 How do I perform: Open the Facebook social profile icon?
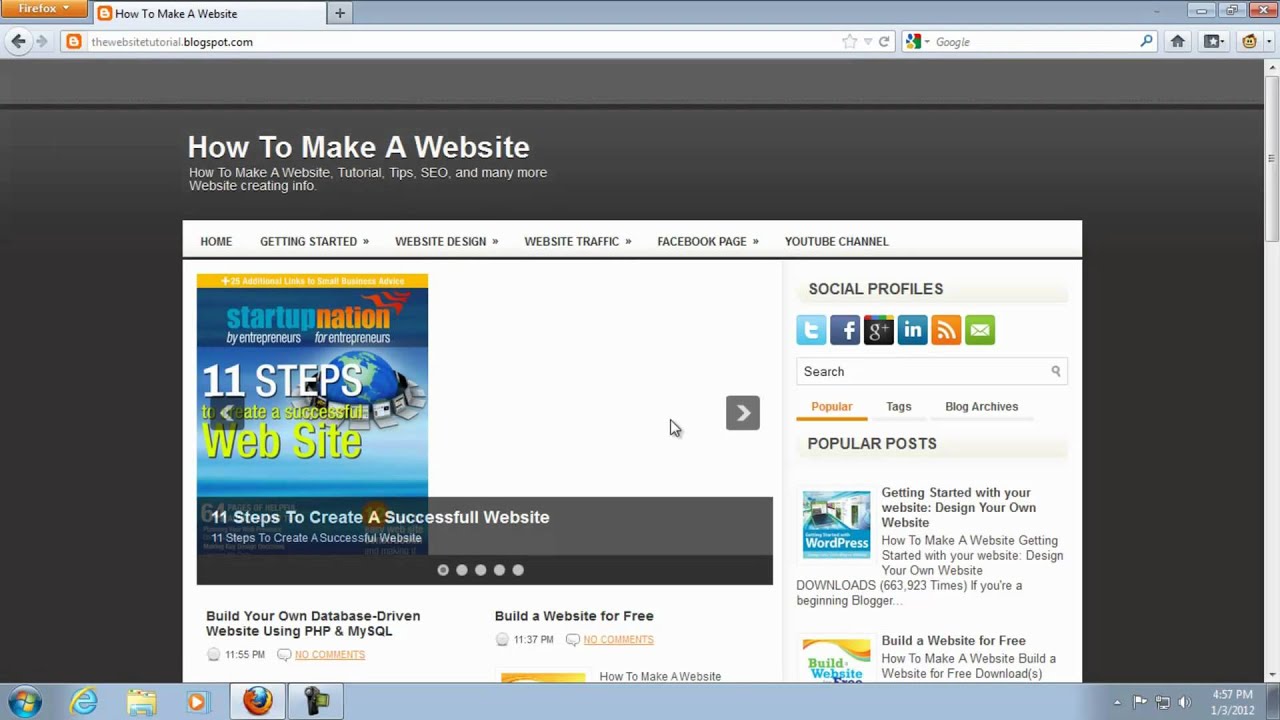pyautogui.click(x=845, y=330)
